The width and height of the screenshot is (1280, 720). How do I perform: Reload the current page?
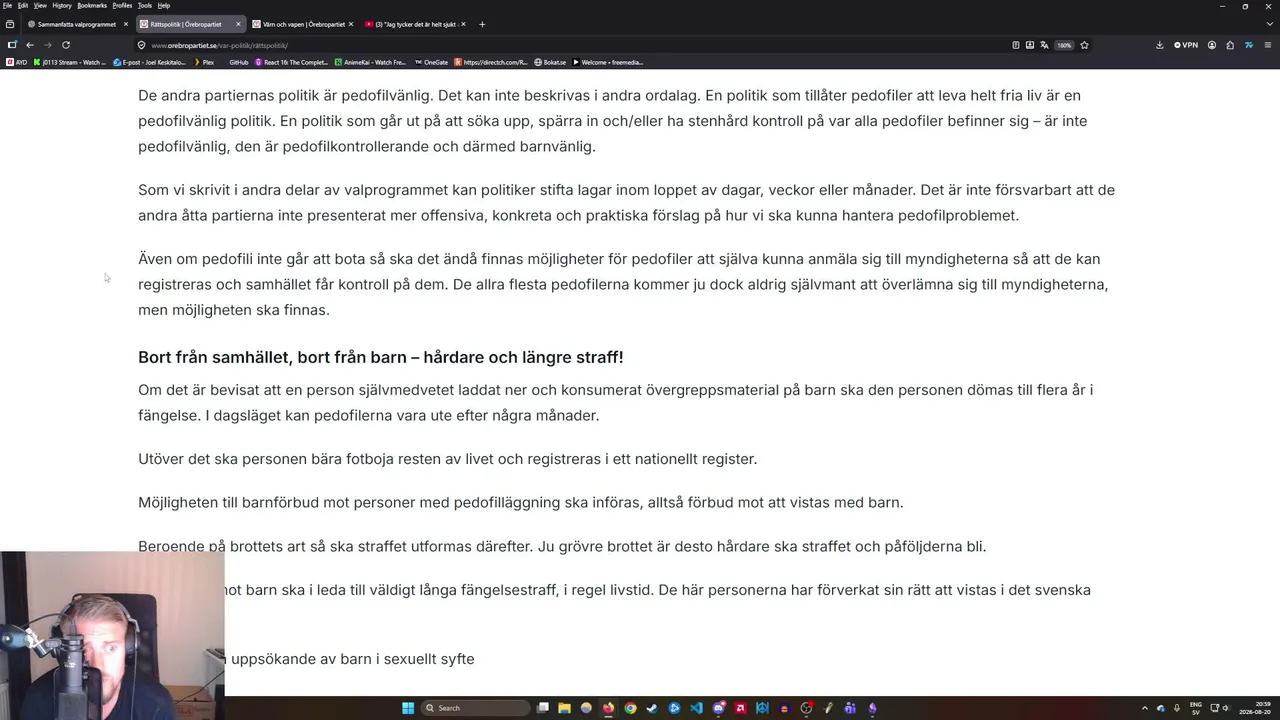pyautogui.click(x=66, y=45)
